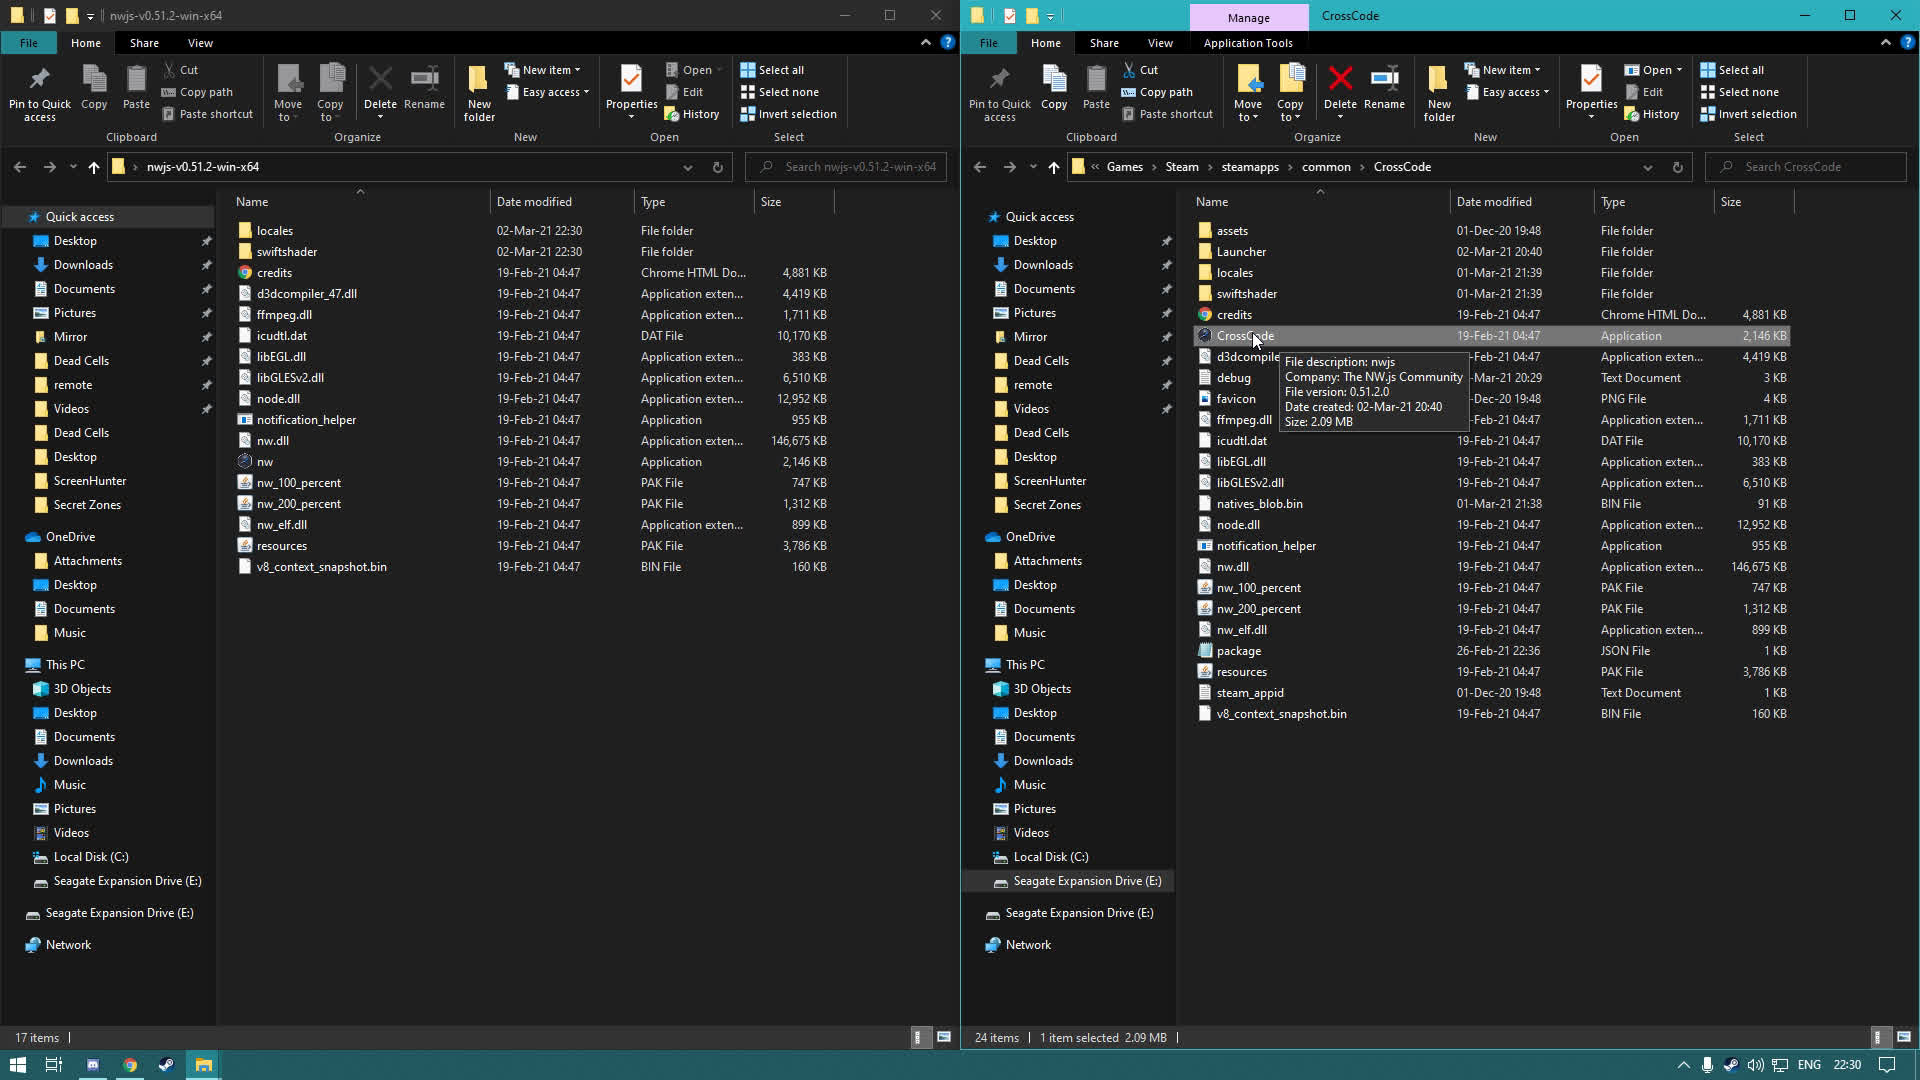Select all files in nwjs folder
The height and width of the screenshot is (1080, 1920).
coord(773,69)
